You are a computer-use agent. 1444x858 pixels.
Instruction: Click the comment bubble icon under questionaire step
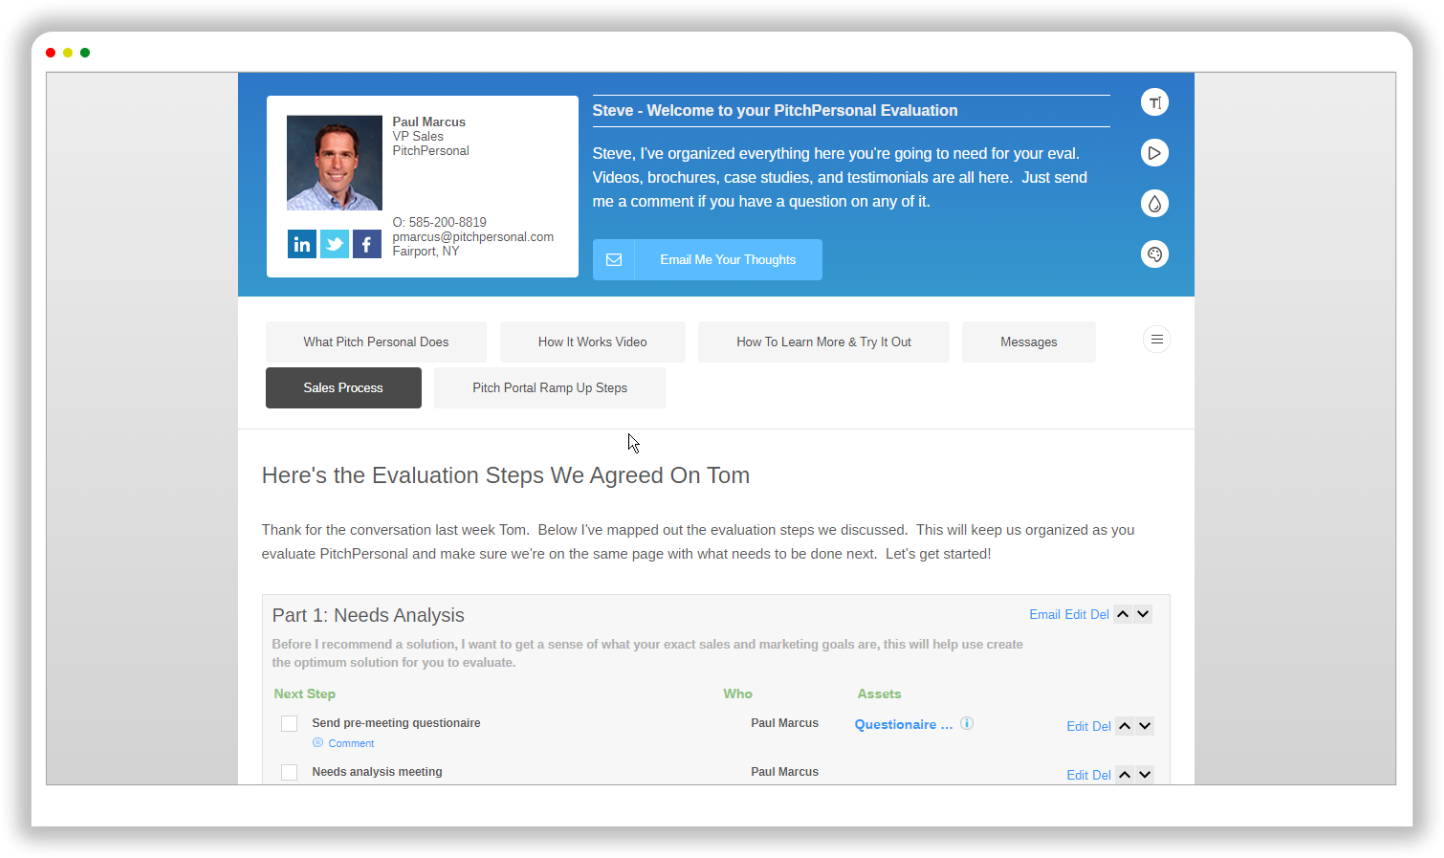318,743
